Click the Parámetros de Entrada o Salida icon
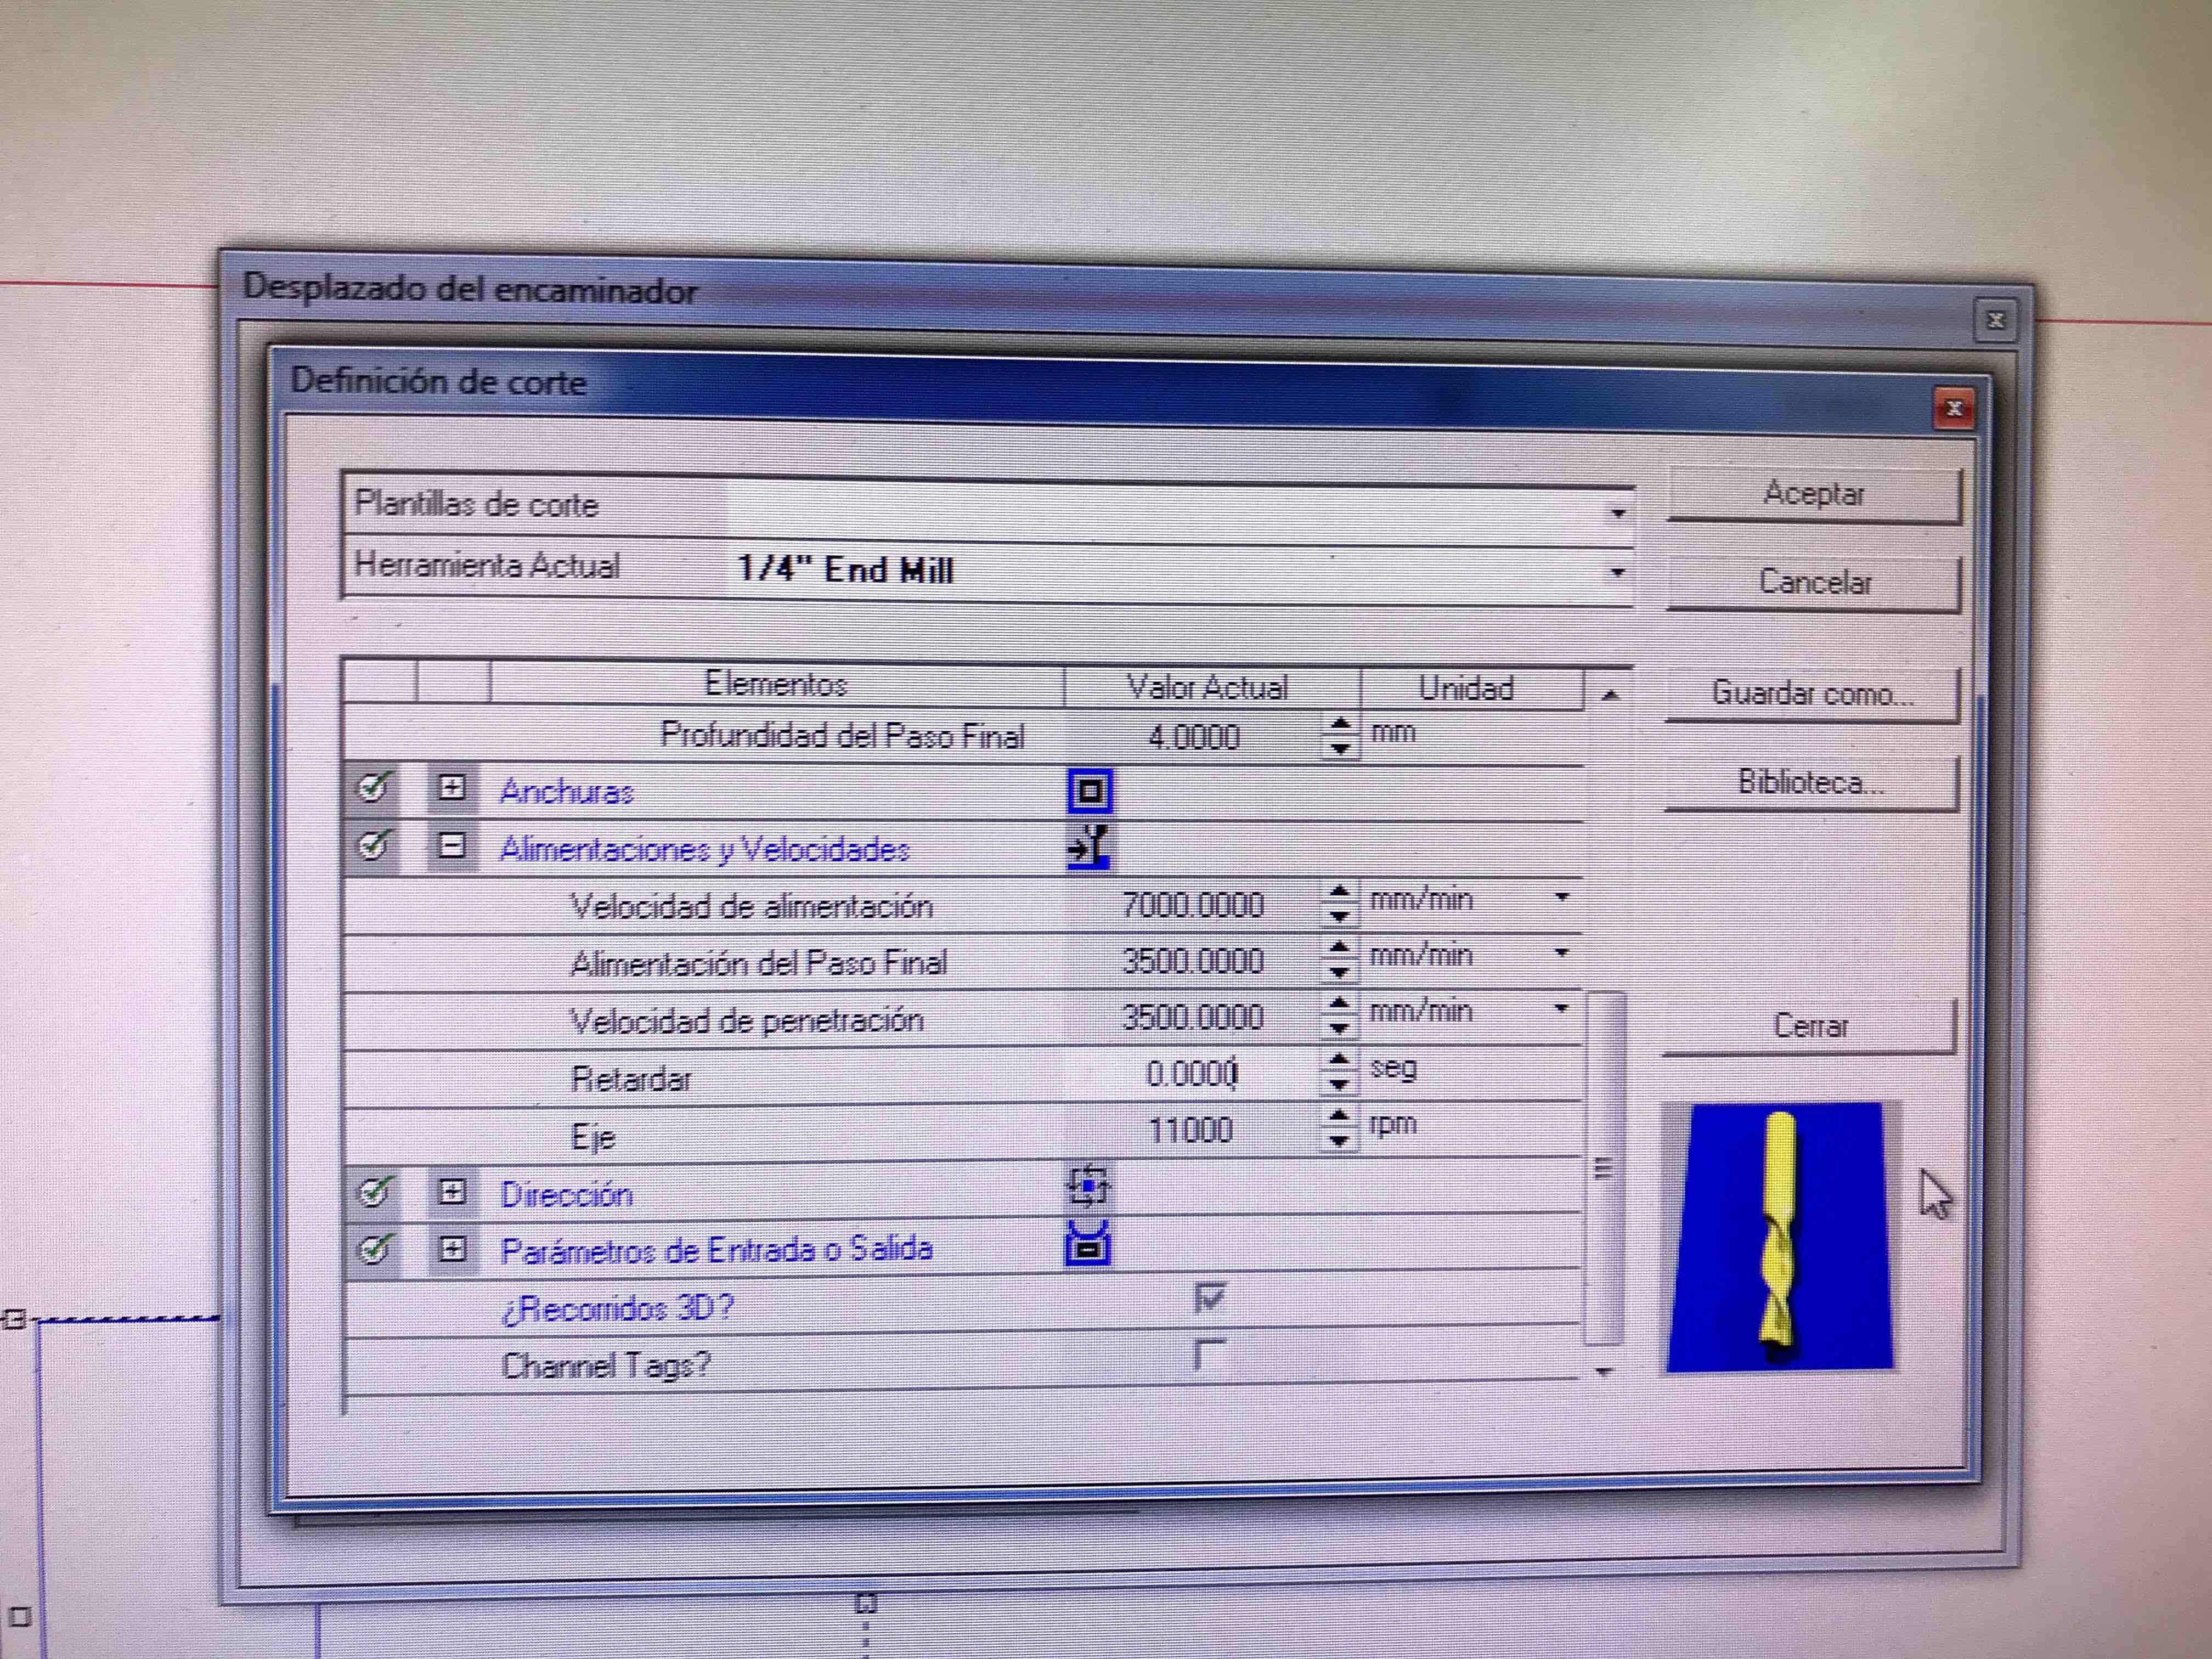The image size is (2212, 1659). tap(1088, 1245)
